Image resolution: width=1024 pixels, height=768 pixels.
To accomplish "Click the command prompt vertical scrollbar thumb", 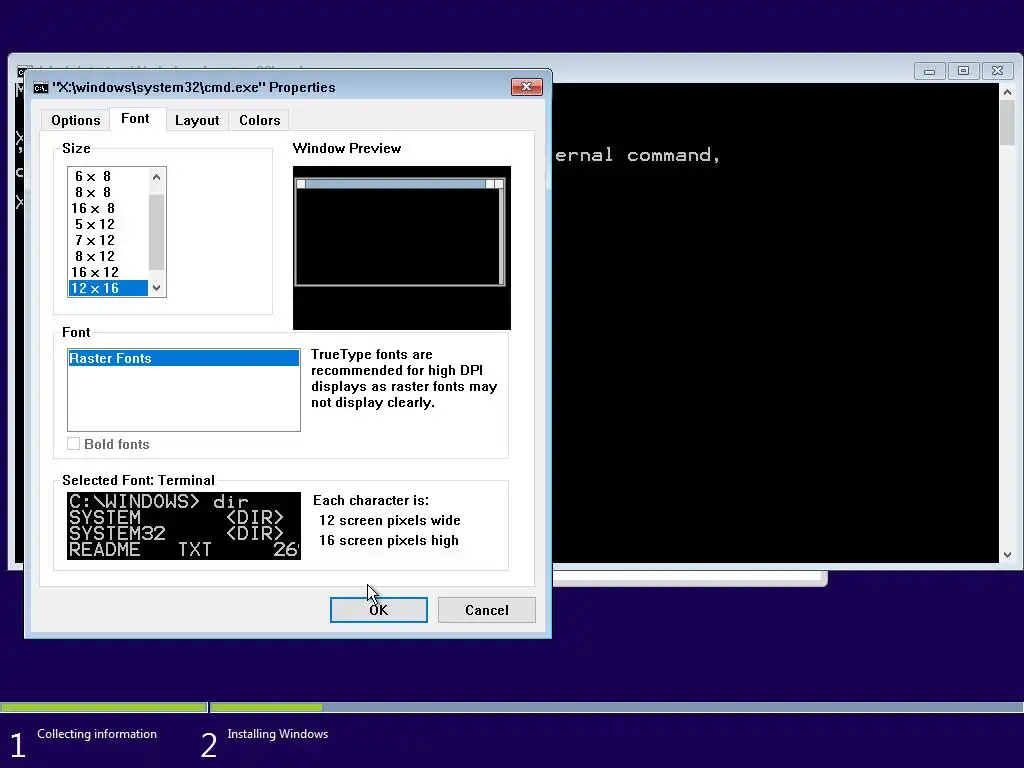I will pyautogui.click(x=1007, y=124).
